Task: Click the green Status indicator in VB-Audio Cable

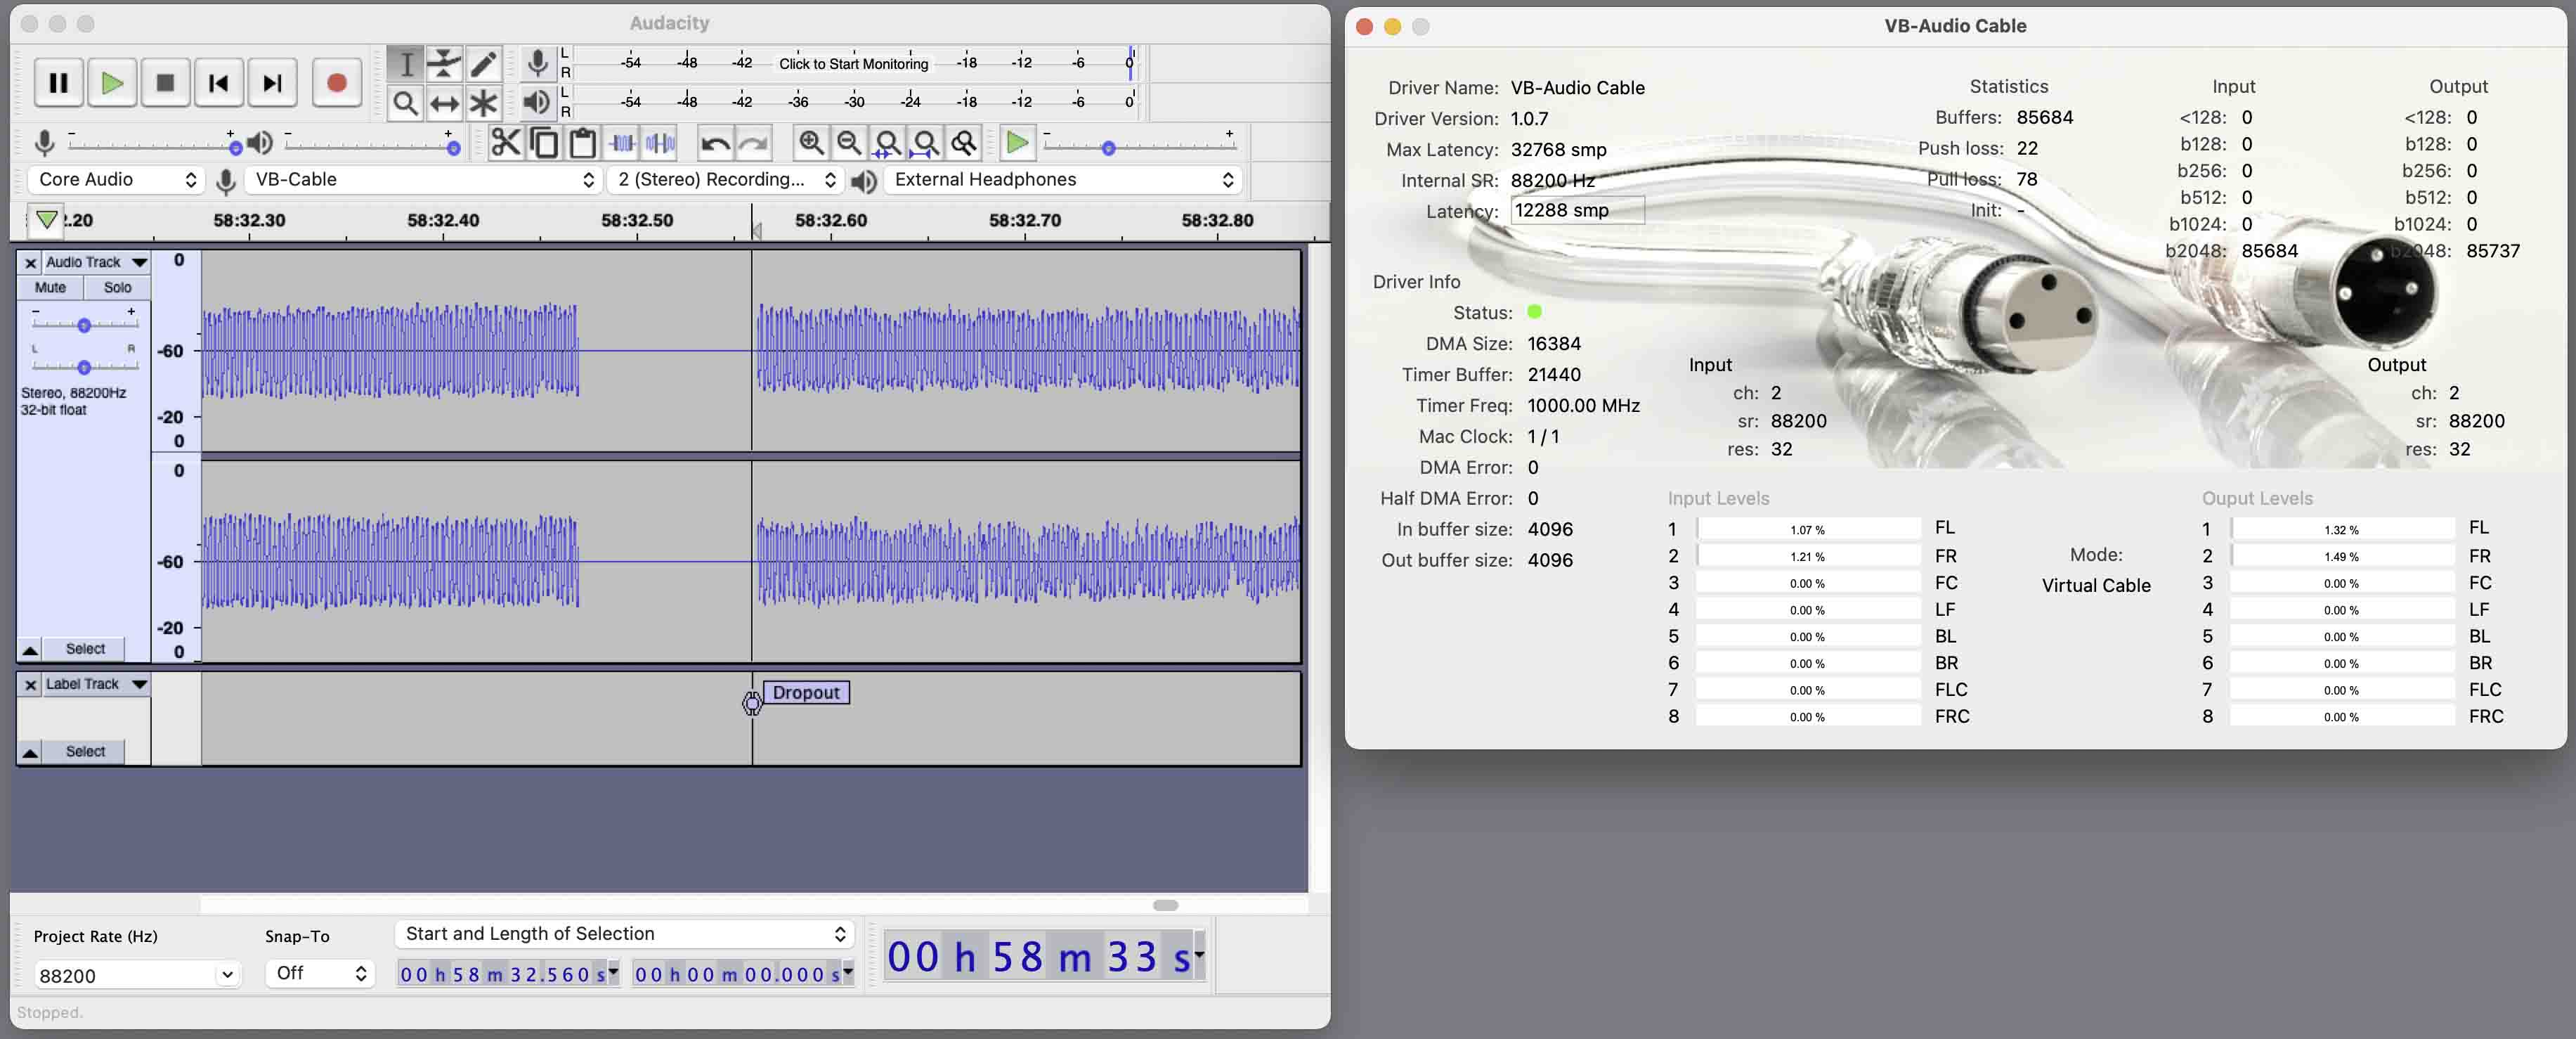Action: point(1534,312)
